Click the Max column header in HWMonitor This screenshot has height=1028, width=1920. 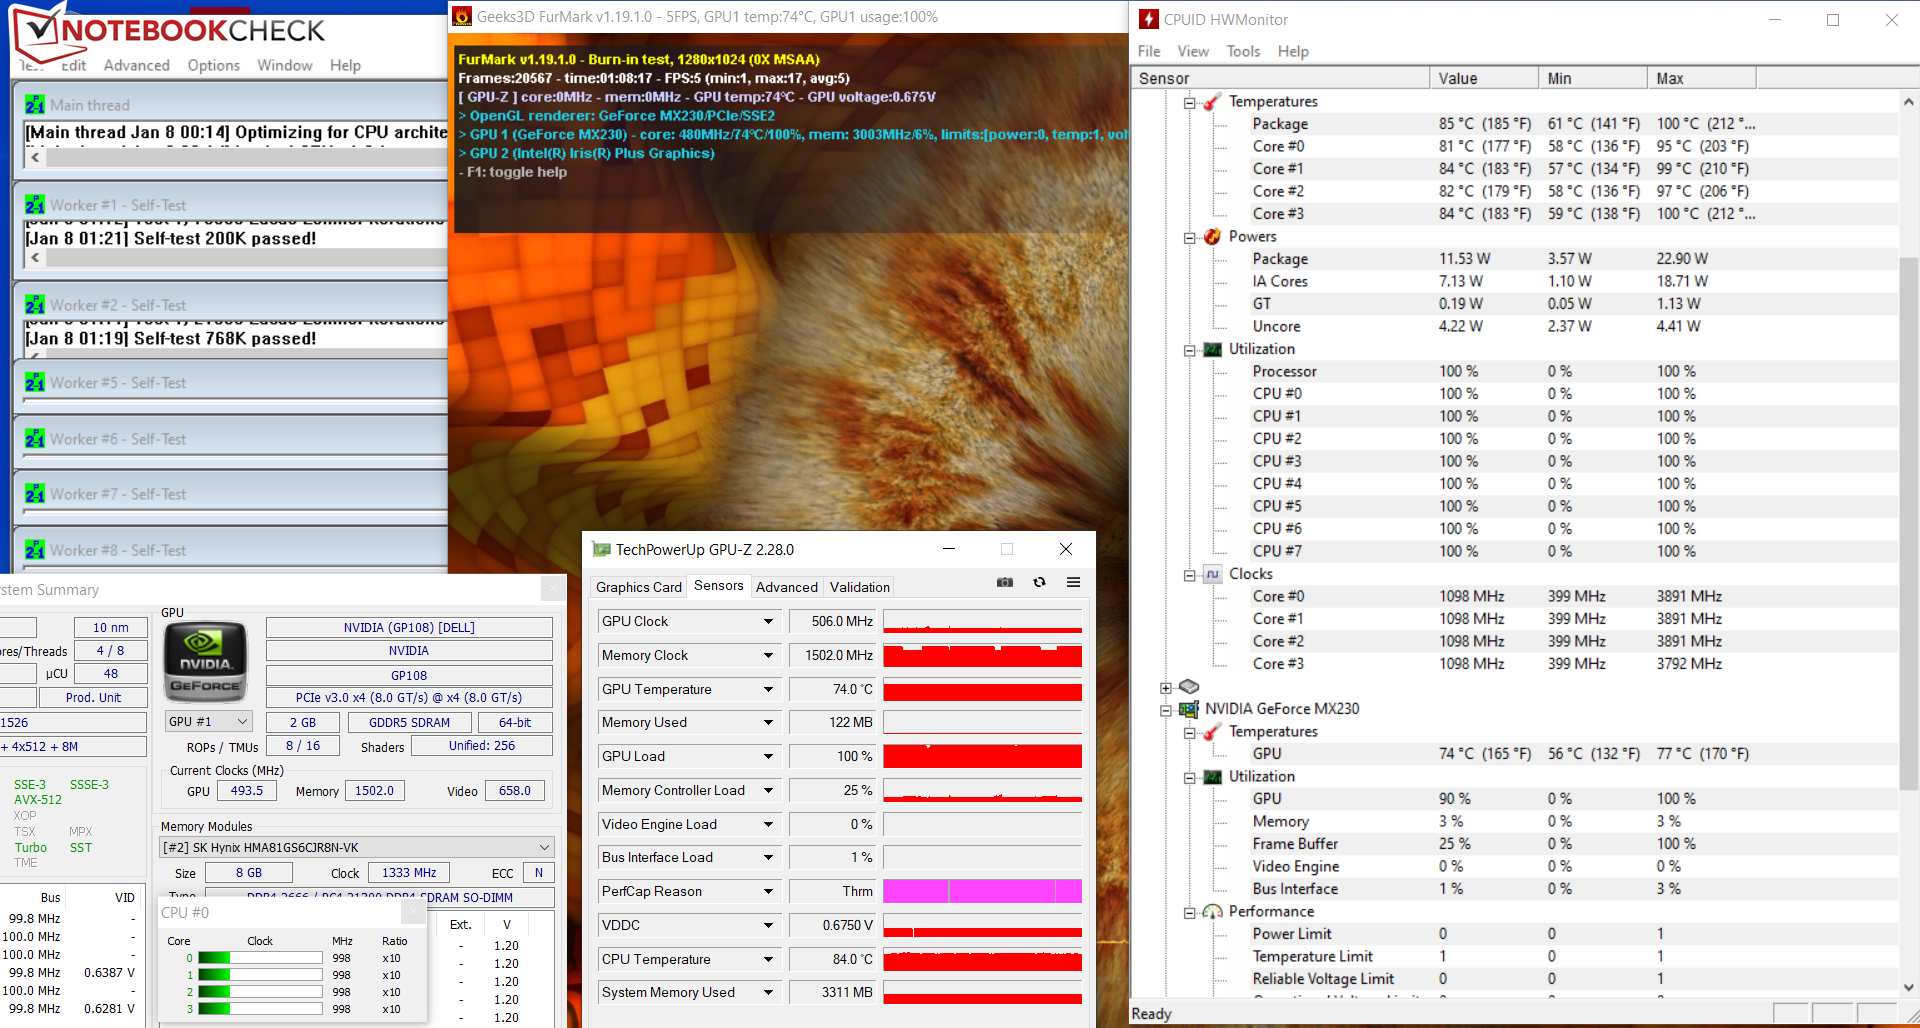click(1702, 78)
